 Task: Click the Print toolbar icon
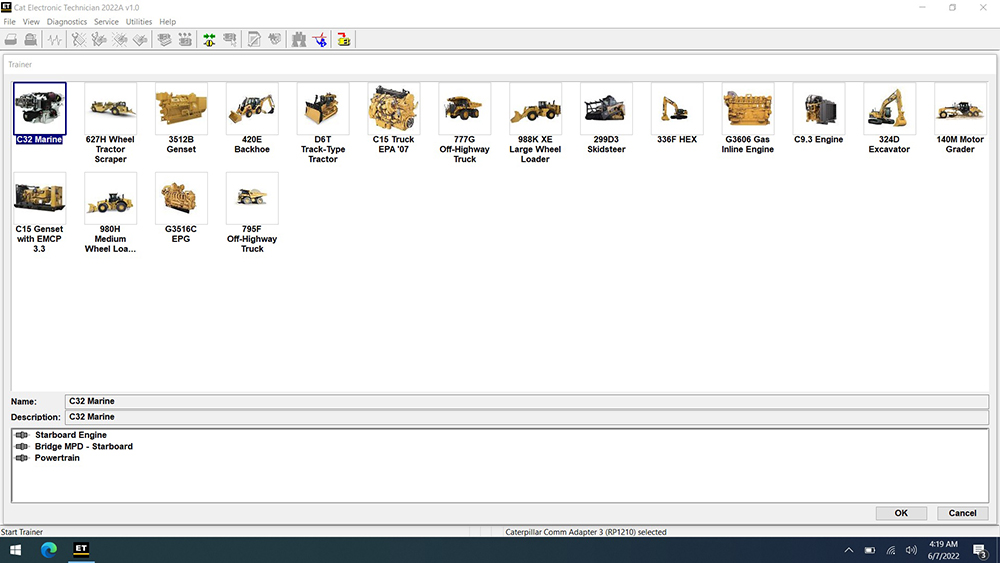11,40
